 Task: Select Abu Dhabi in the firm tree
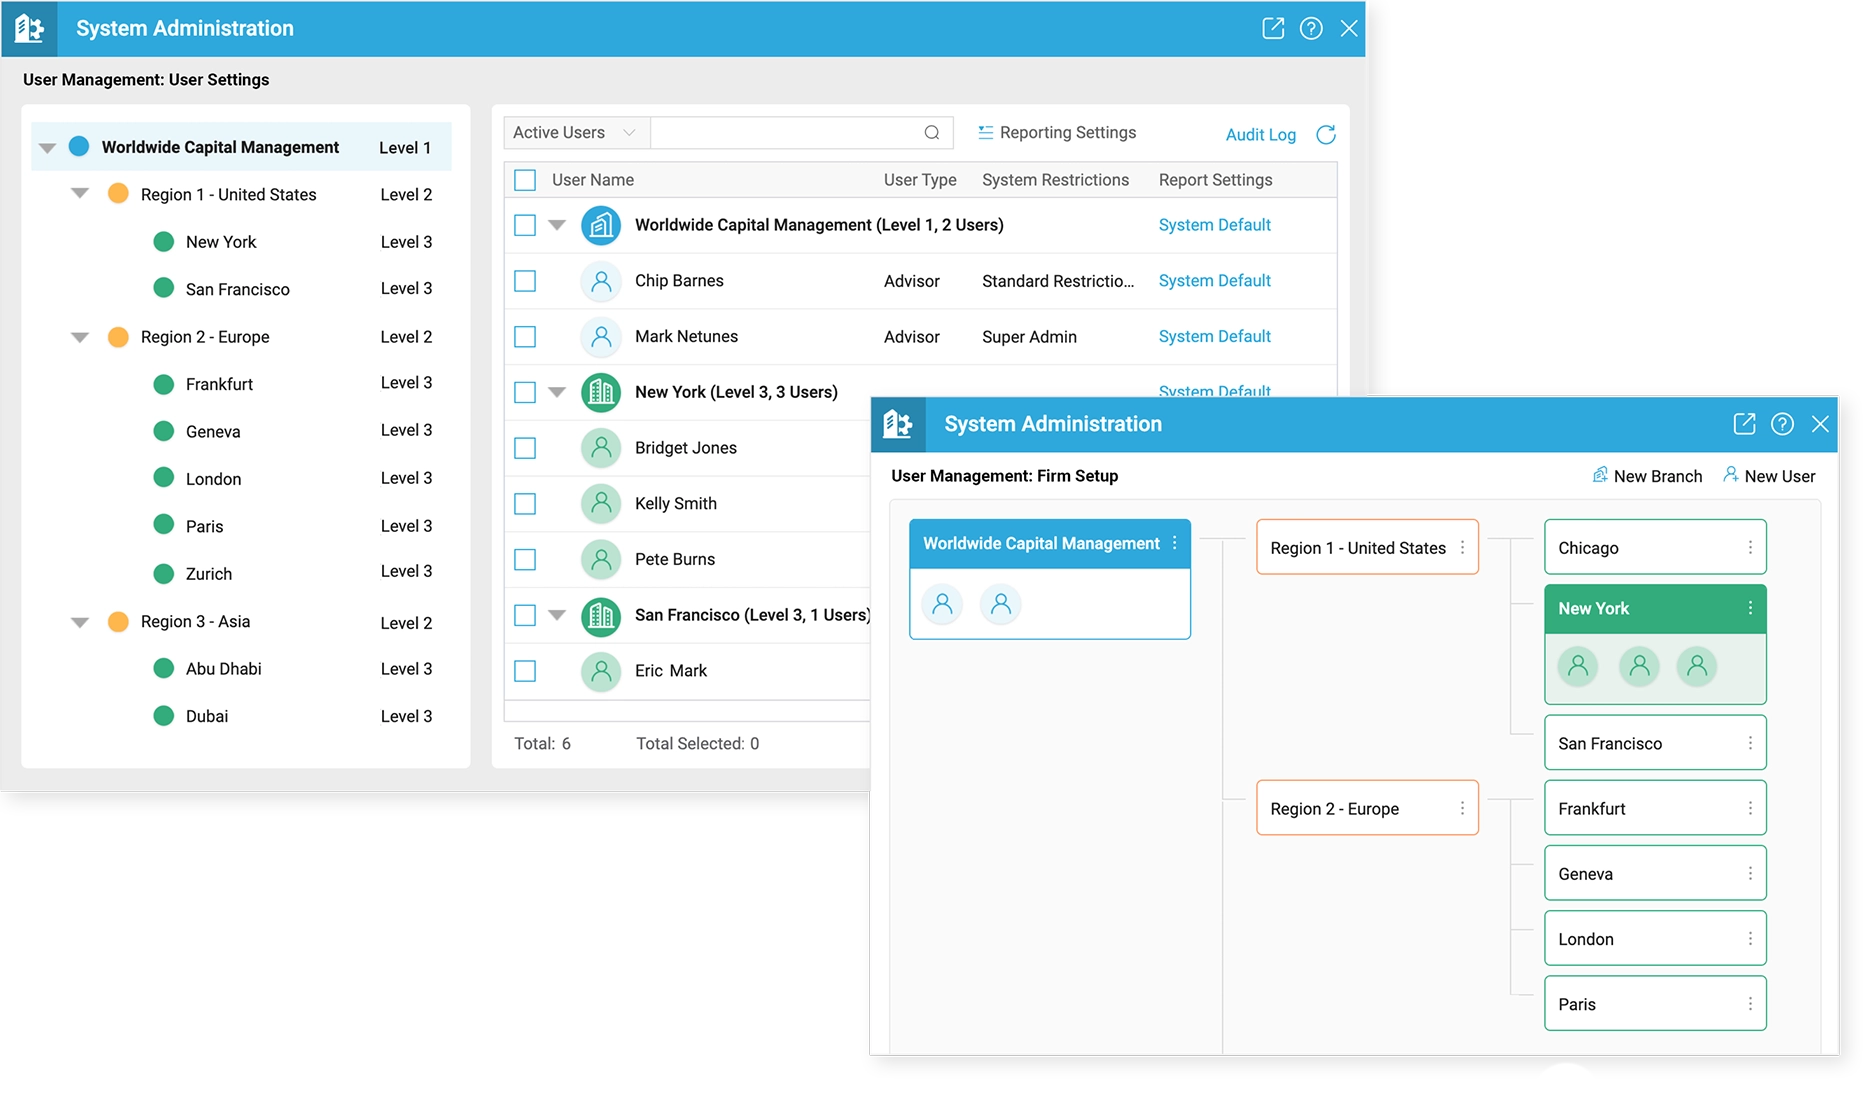point(223,669)
